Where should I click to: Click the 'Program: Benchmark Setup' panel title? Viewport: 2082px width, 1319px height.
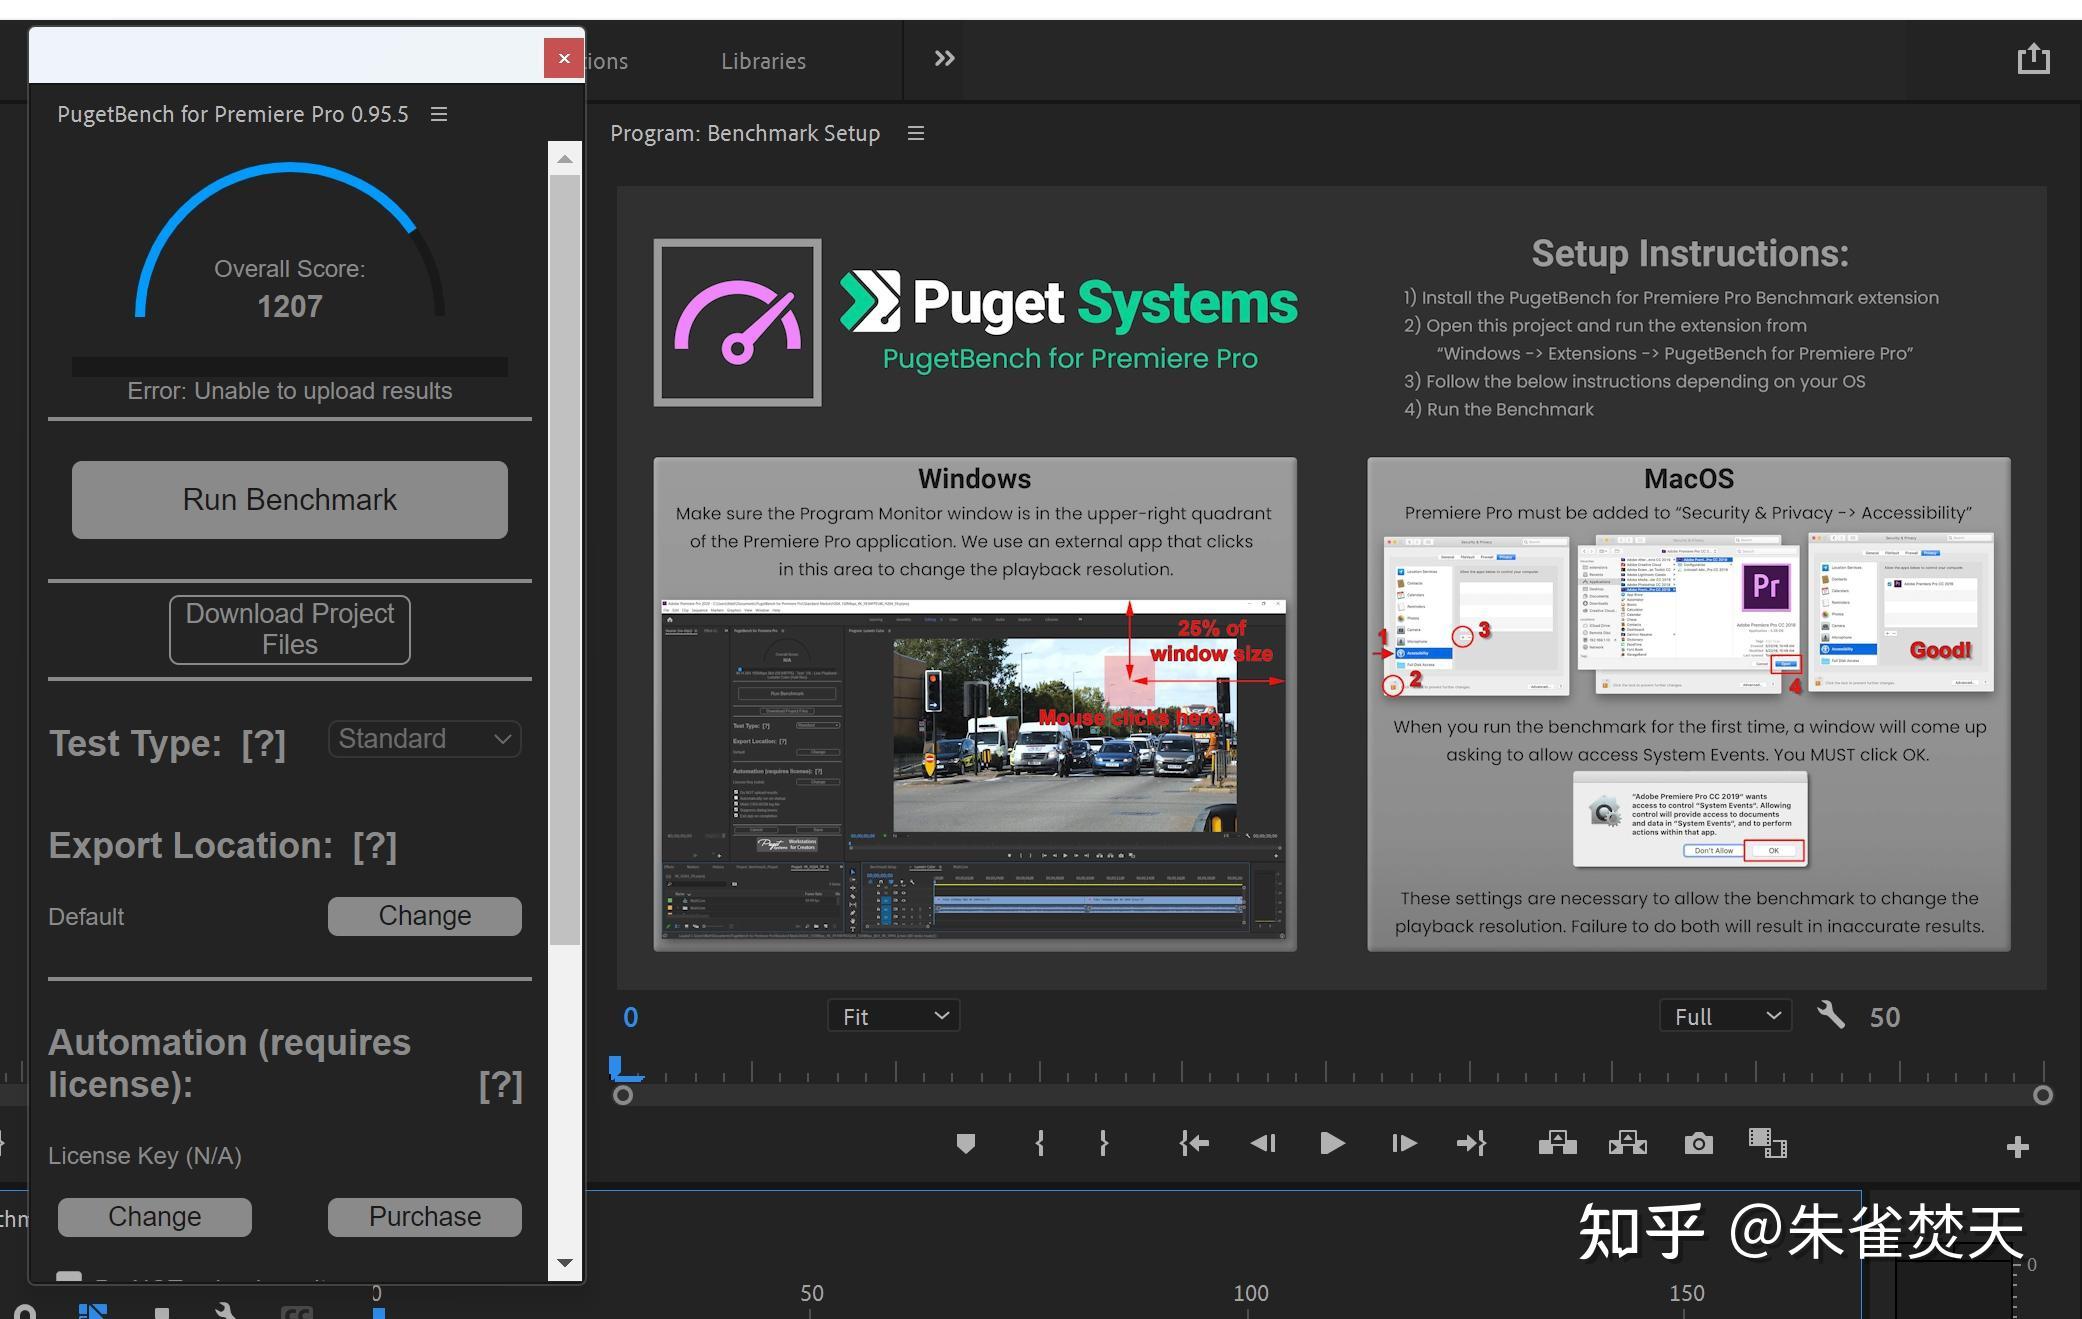tap(745, 133)
